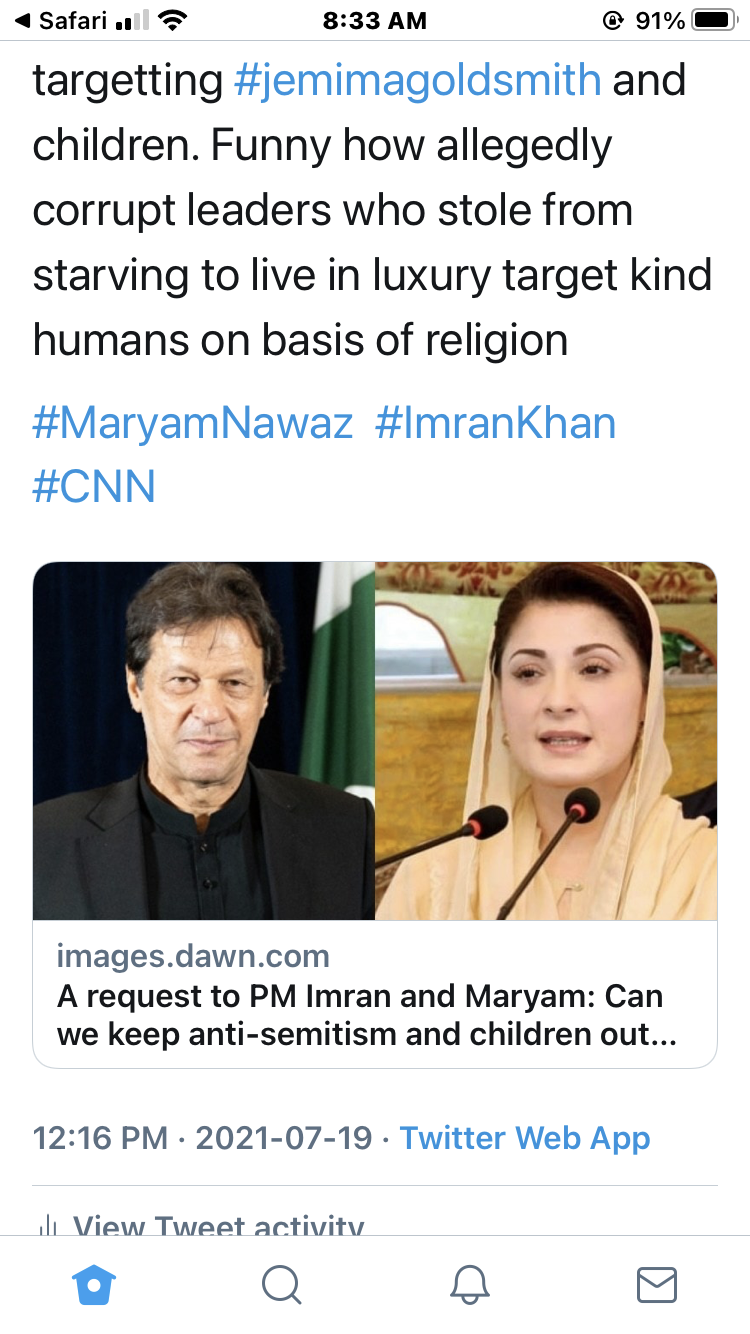Open the #jemimagoldsmith hashtag
The image size is (750, 1334).
[417, 81]
